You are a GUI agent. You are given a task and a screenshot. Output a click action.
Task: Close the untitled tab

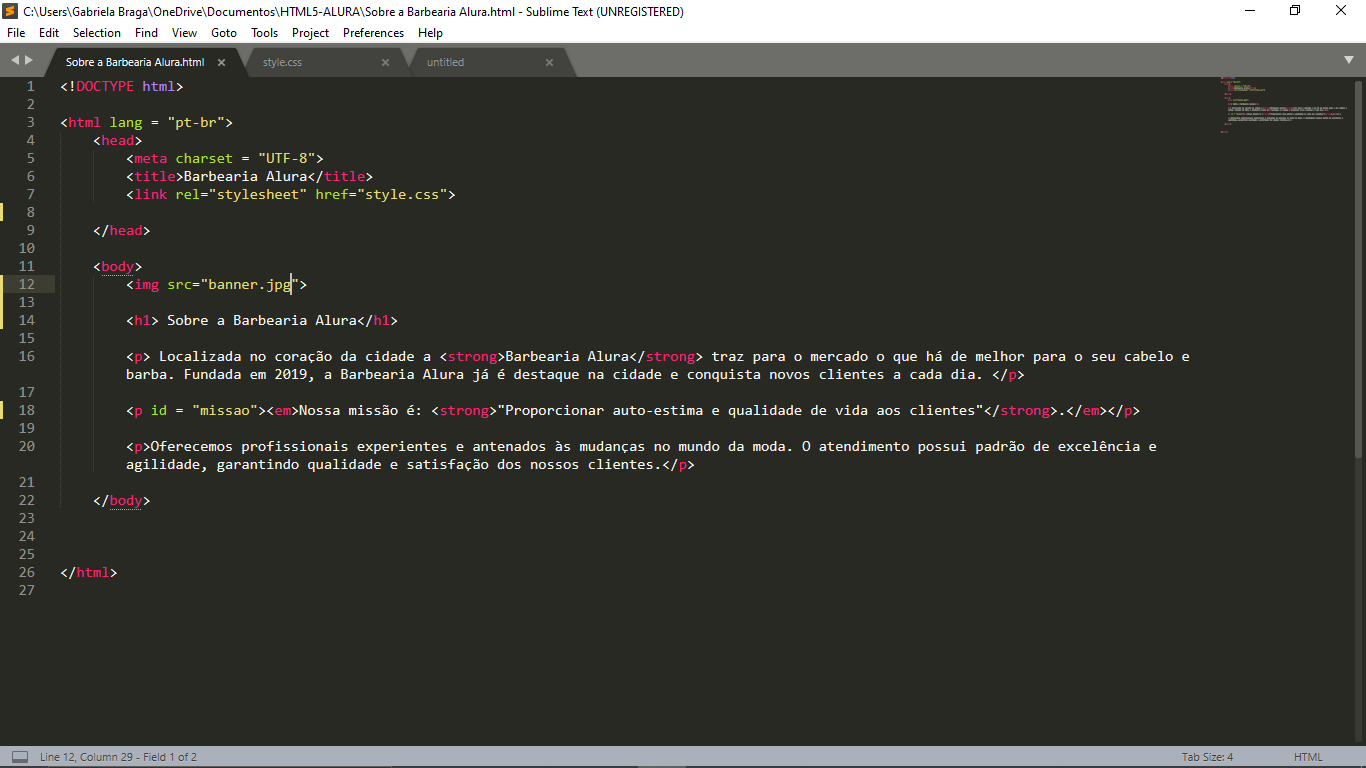549,62
